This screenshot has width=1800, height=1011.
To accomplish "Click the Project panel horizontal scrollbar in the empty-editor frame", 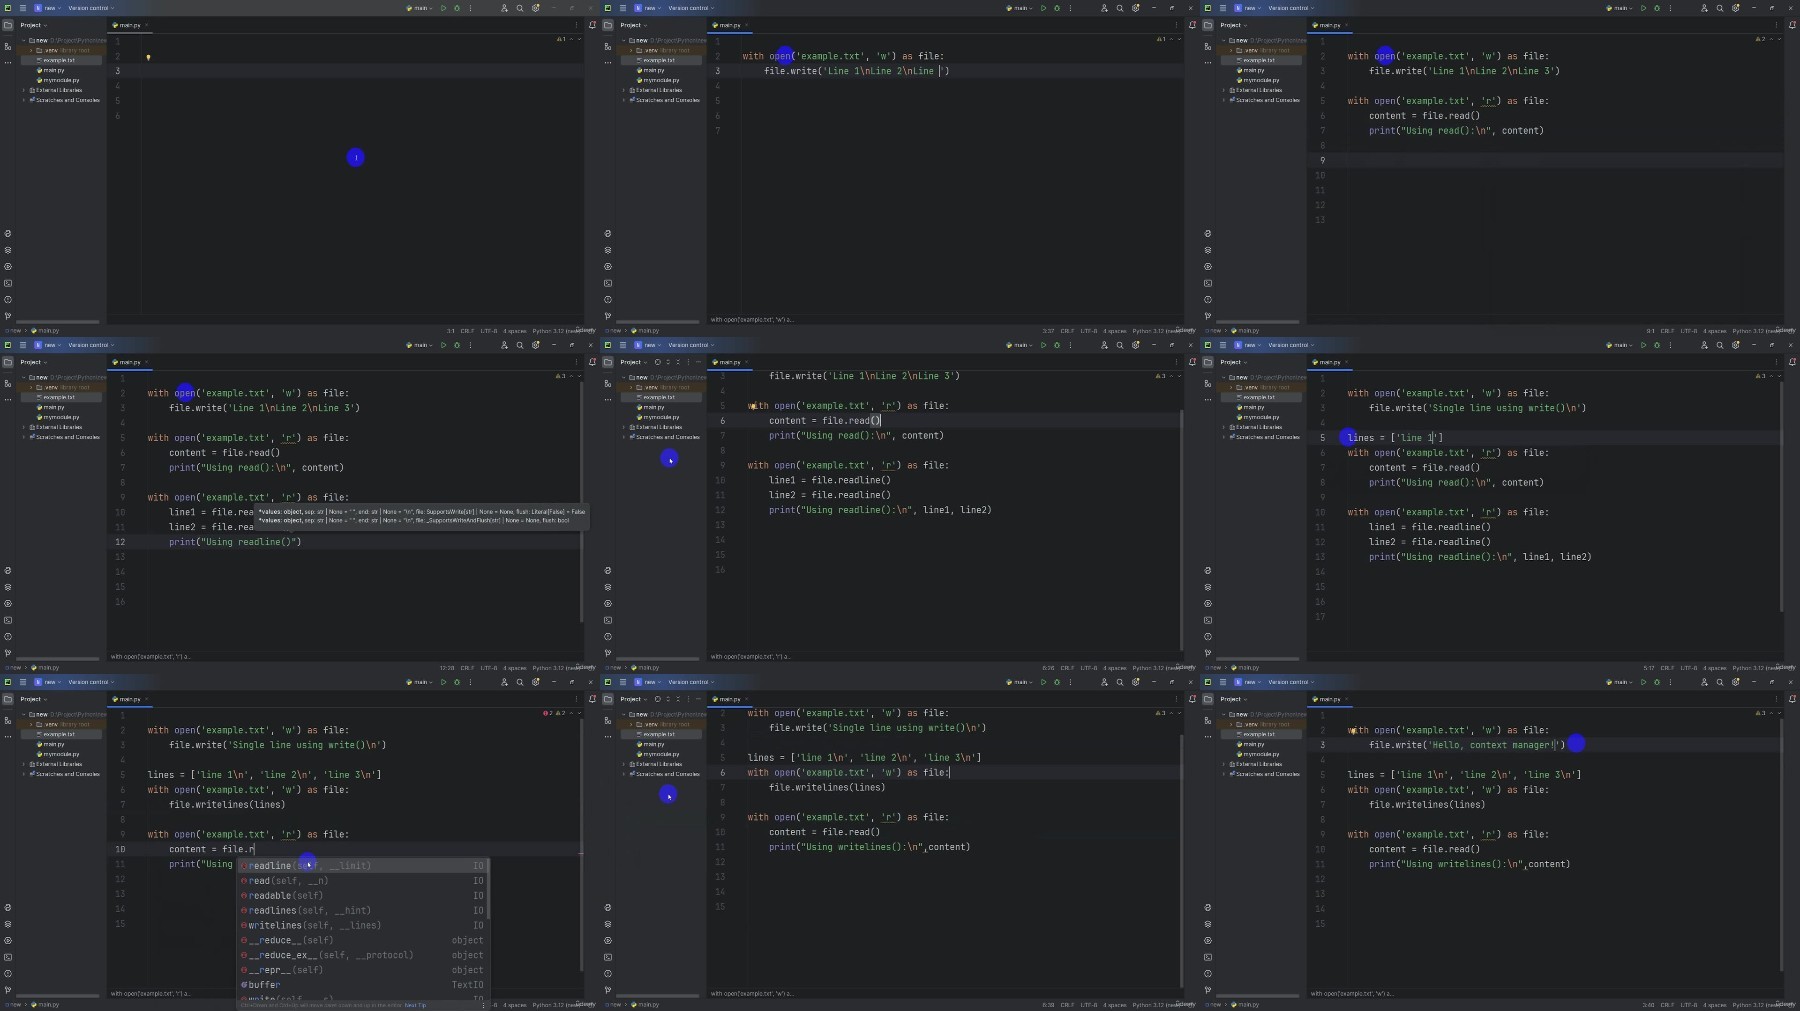I will 58,321.
